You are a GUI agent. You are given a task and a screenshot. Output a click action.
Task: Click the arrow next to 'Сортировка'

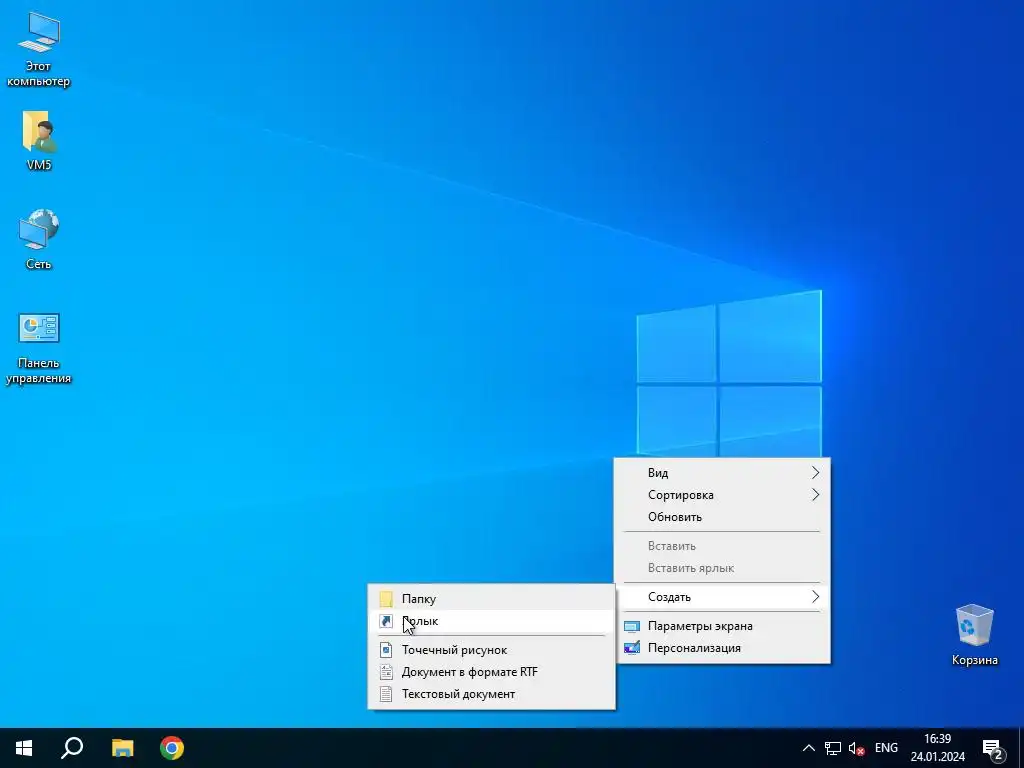point(815,494)
